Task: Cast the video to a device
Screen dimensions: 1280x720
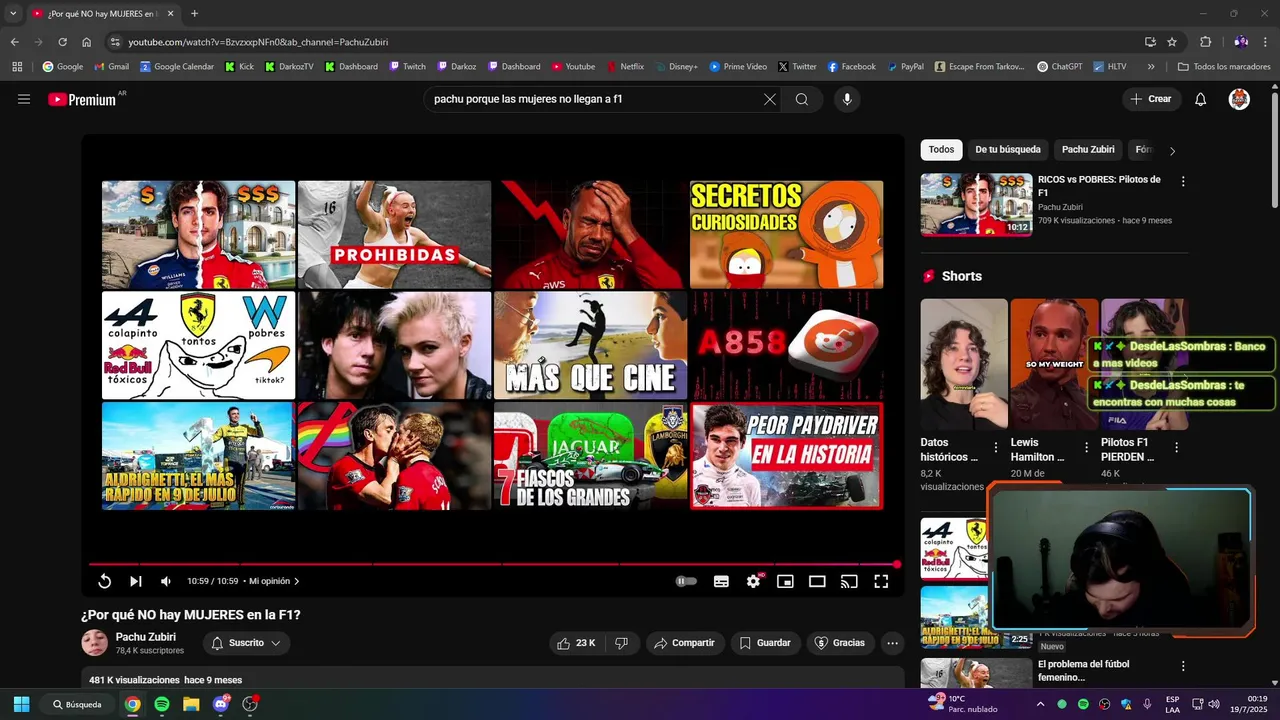Action: click(x=849, y=581)
